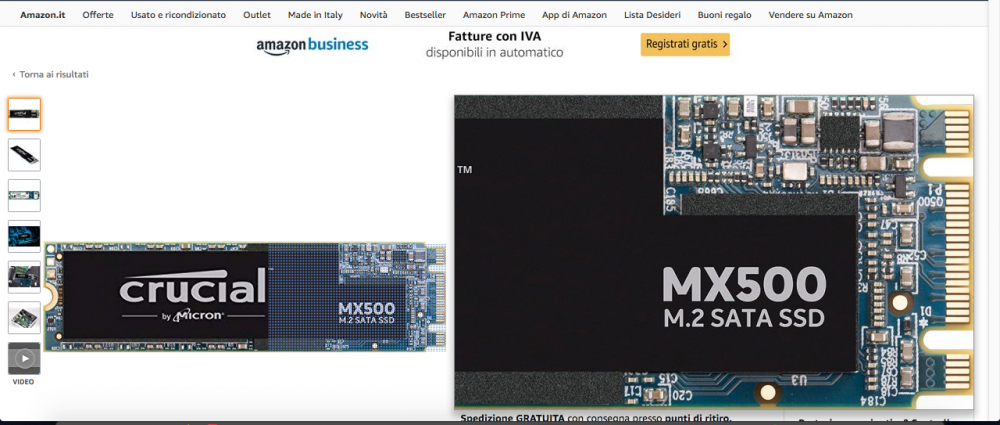1000x425 pixels.
Task: Open the Novità page
Action: point(373,15)
